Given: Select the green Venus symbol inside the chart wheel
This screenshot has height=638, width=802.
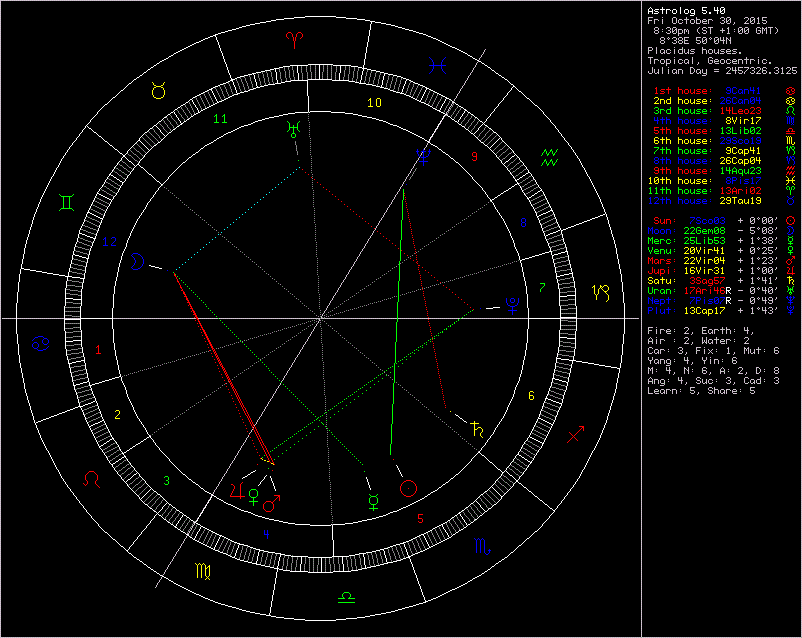Looking at the screenshot, I should pos(253,497).
